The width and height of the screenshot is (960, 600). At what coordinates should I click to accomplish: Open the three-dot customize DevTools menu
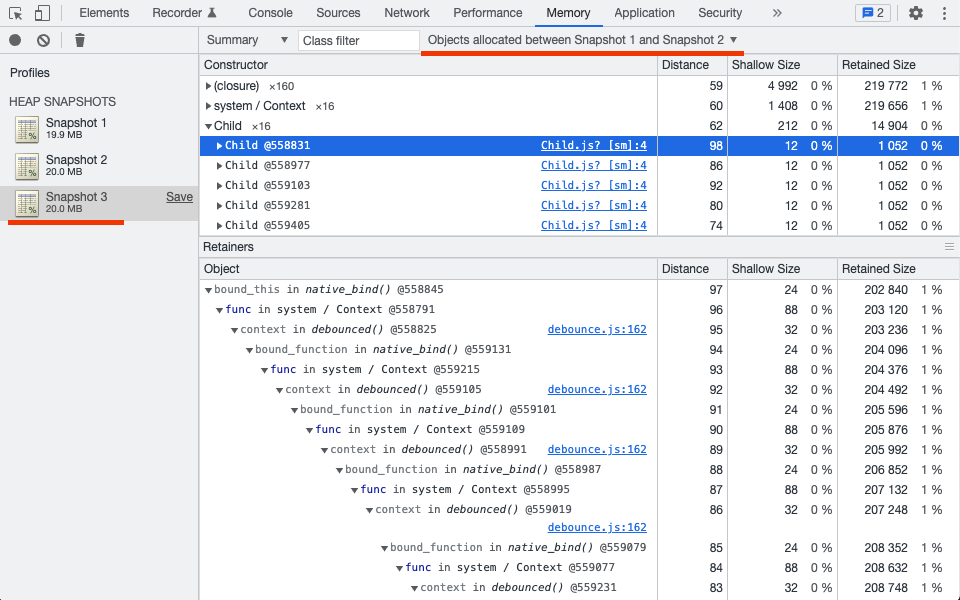coord(943,13)
